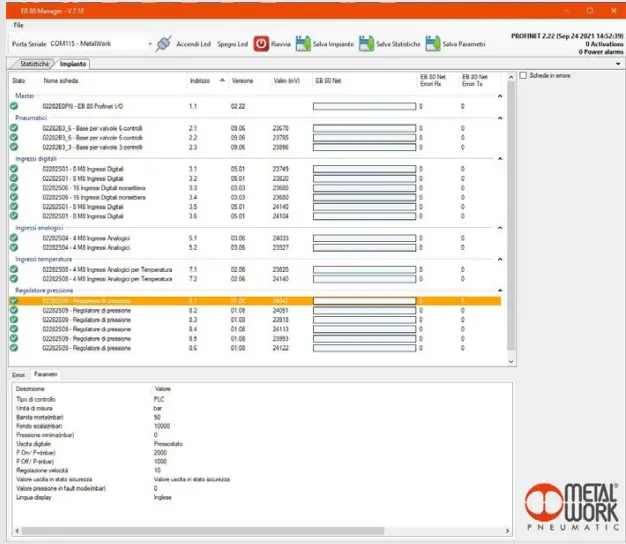Click the 0 Power alarms status text

click(601, 52)
